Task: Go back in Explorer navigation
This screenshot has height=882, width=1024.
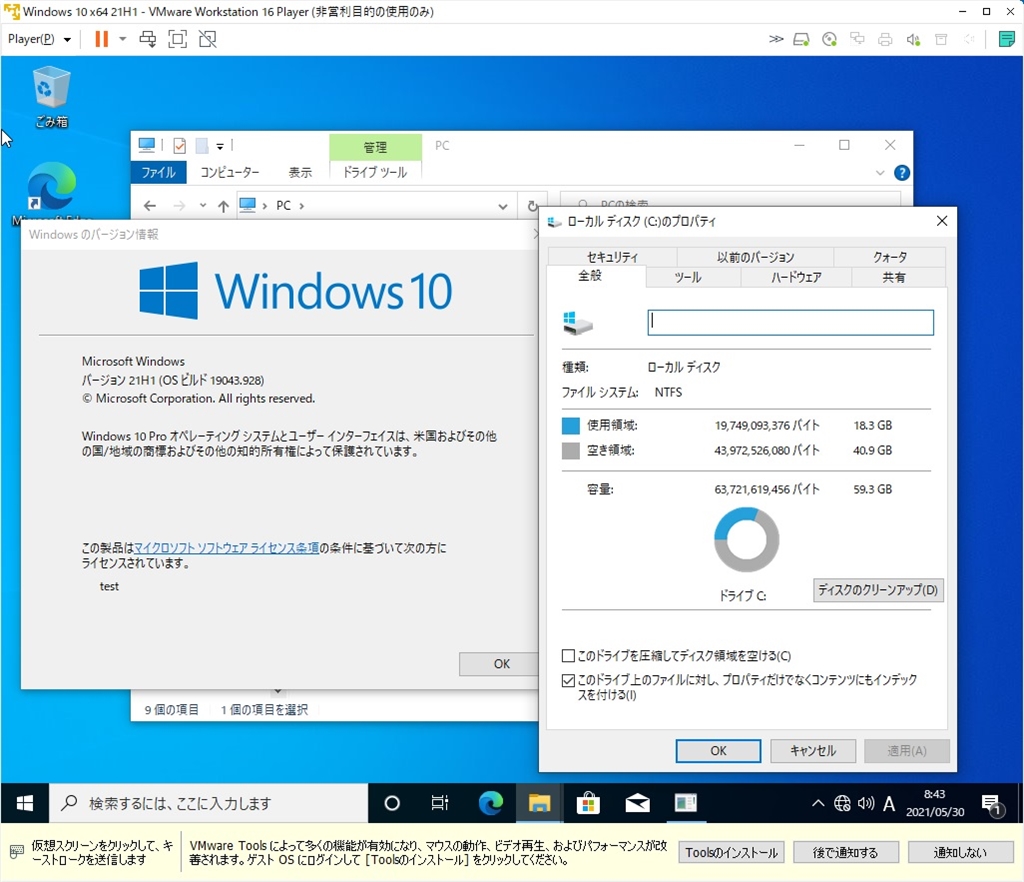Action: coord(150,206)
